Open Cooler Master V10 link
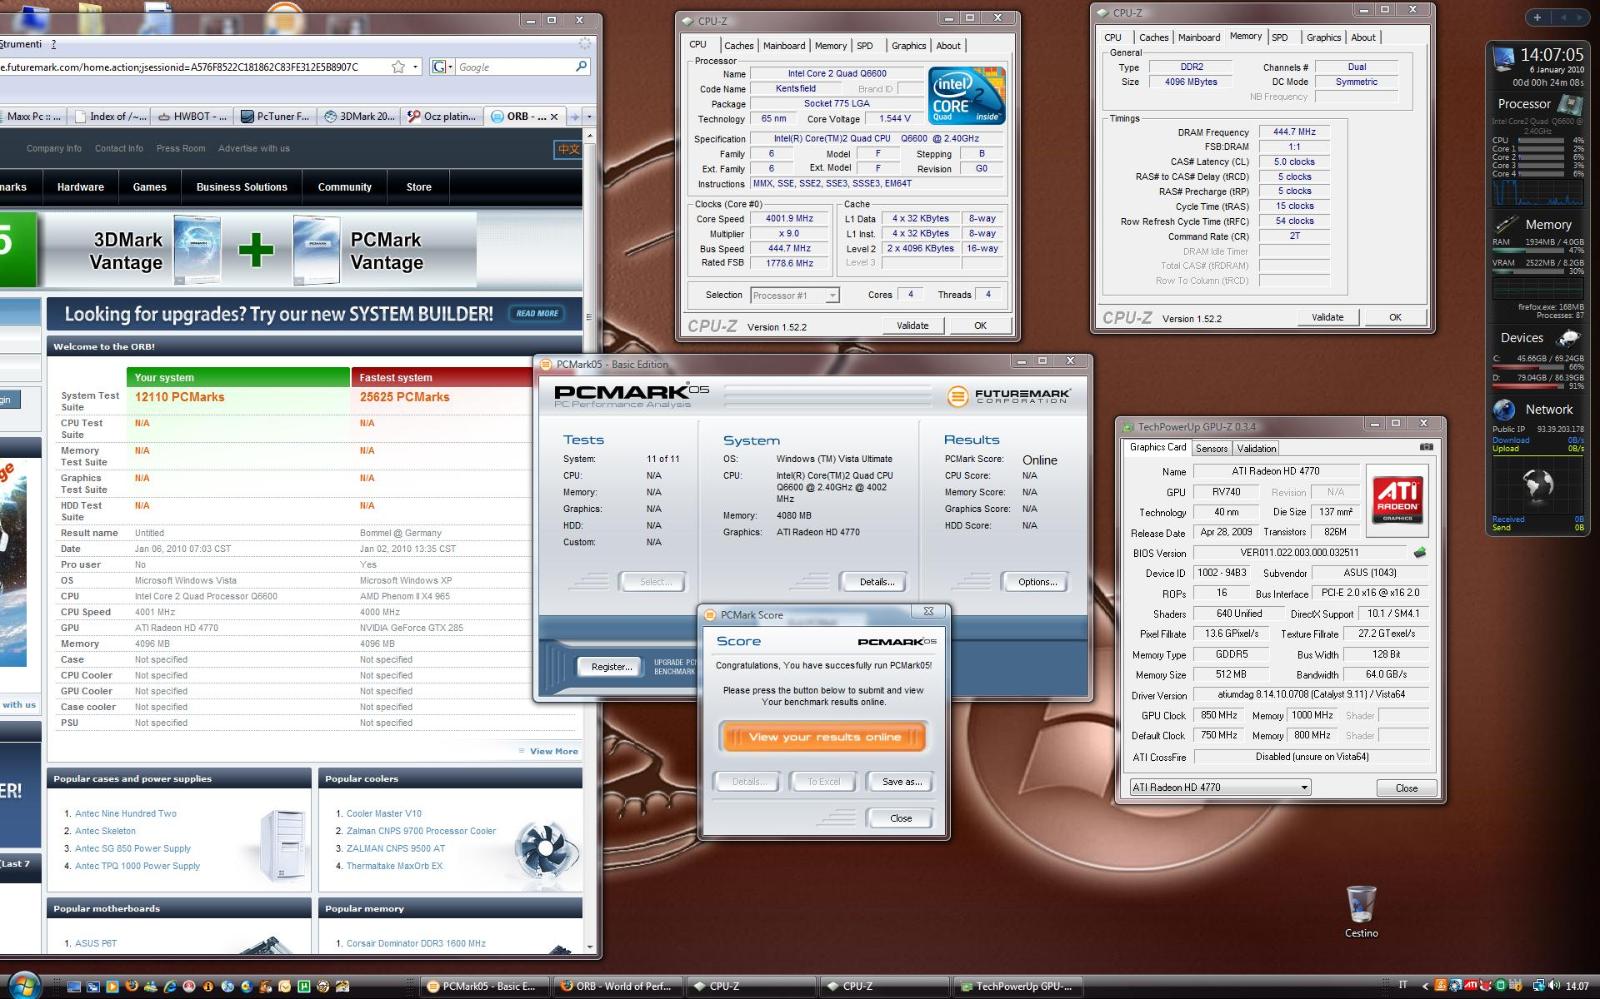Image resolution: width=1600 pixels, height=999 pixels. 384,814
